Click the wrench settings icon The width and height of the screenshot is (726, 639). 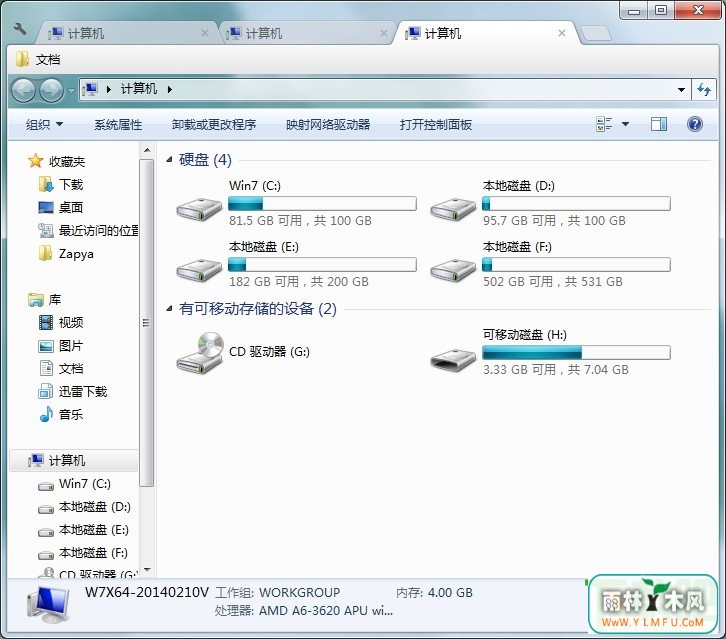[x=20, y=30]
